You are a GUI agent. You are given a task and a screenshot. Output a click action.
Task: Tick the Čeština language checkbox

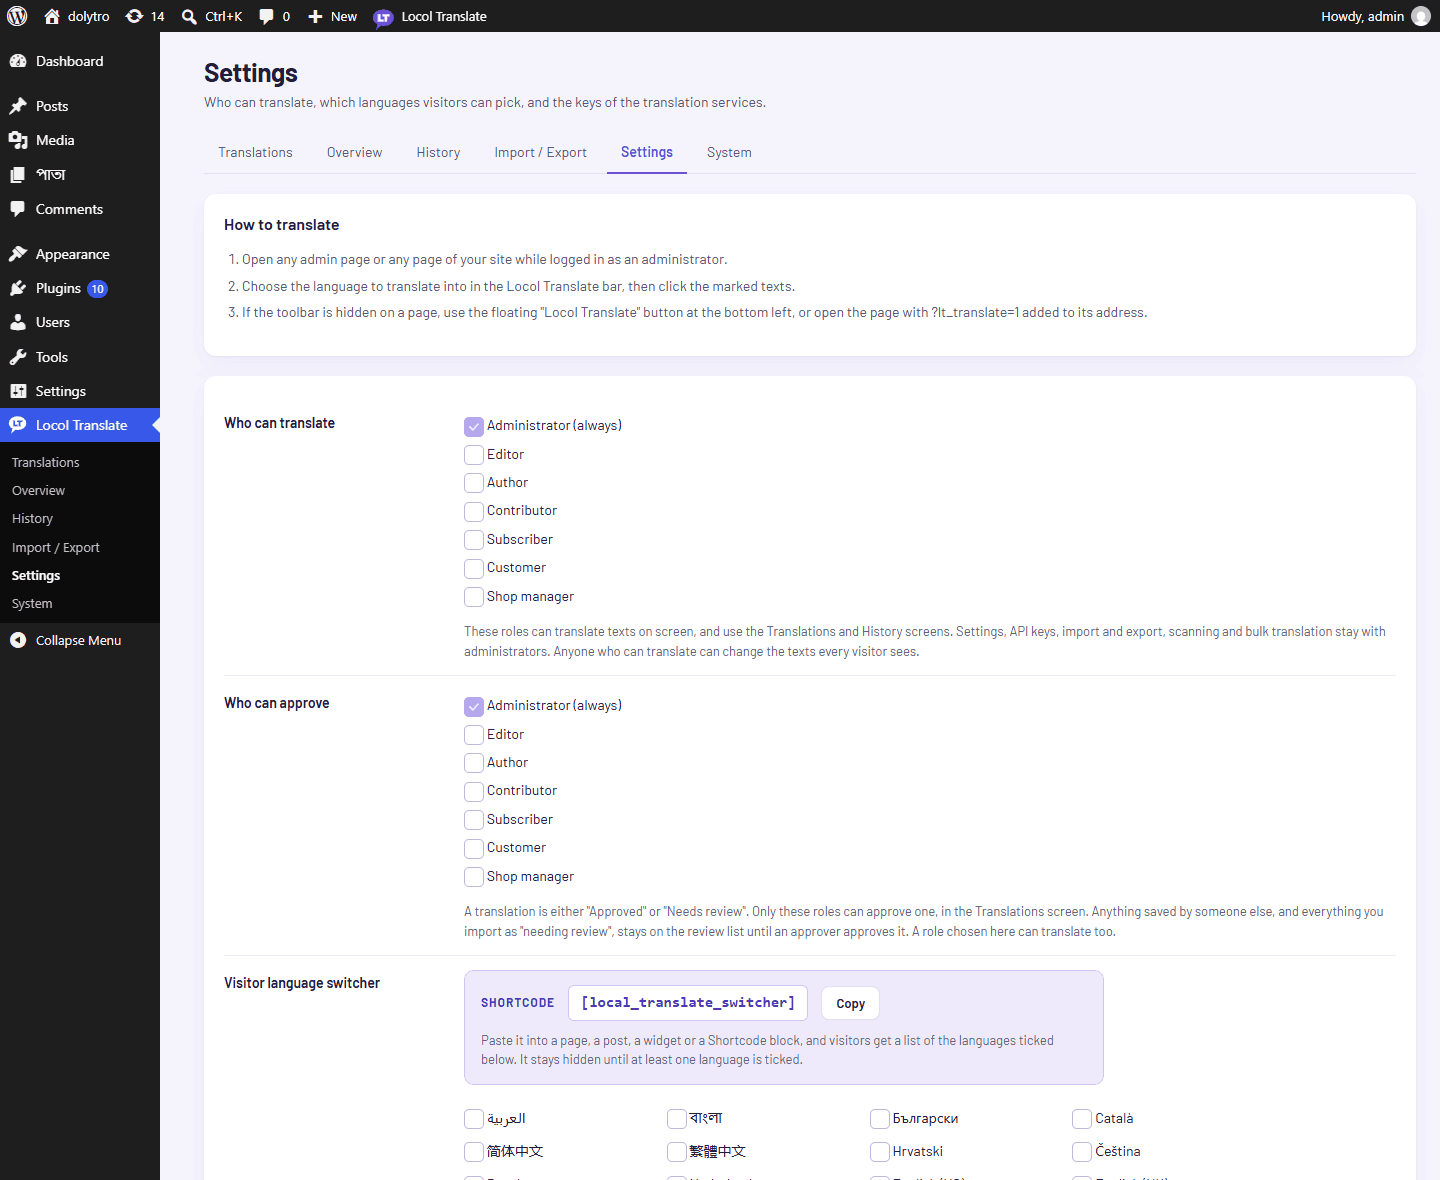tap(1082, 1152)
